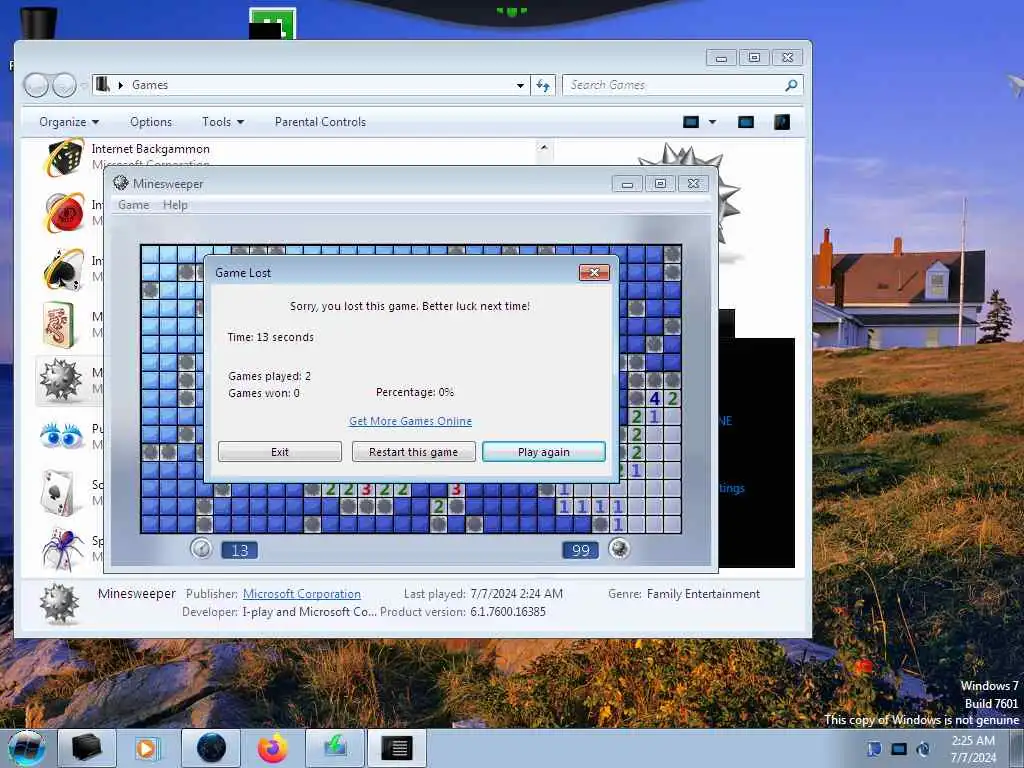Select Internet Backgammon game icon
Viewport: 1024px width, 768px height.
point(63,157)
